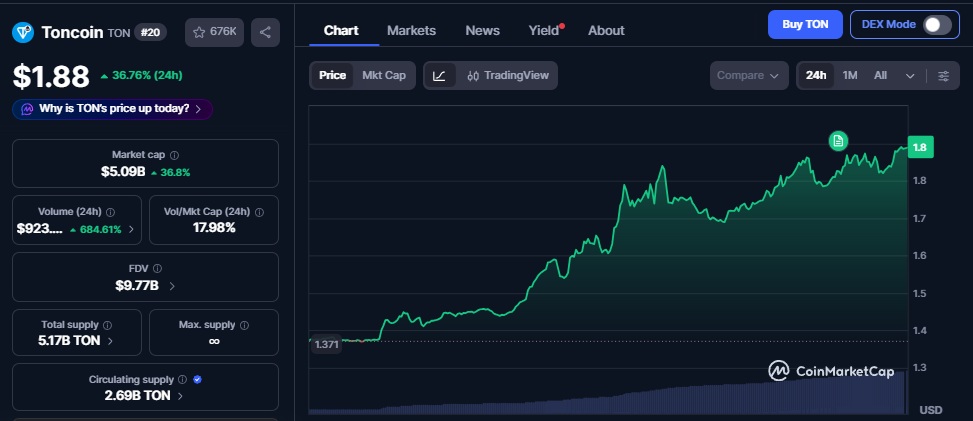Image resolution: width=973 pixels, height=421 pixels.
Task: Click the AI icon in price question pill
Action: tap(27, 109)
